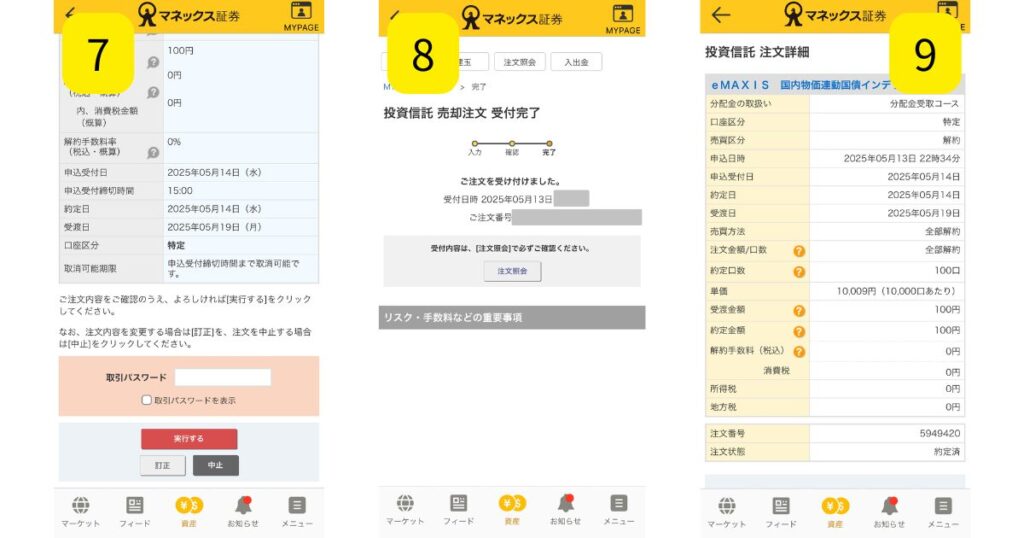Screen dimensions: 1024x538
Task: Open help icon for 約定口数
Action: [x=799, y=272]
